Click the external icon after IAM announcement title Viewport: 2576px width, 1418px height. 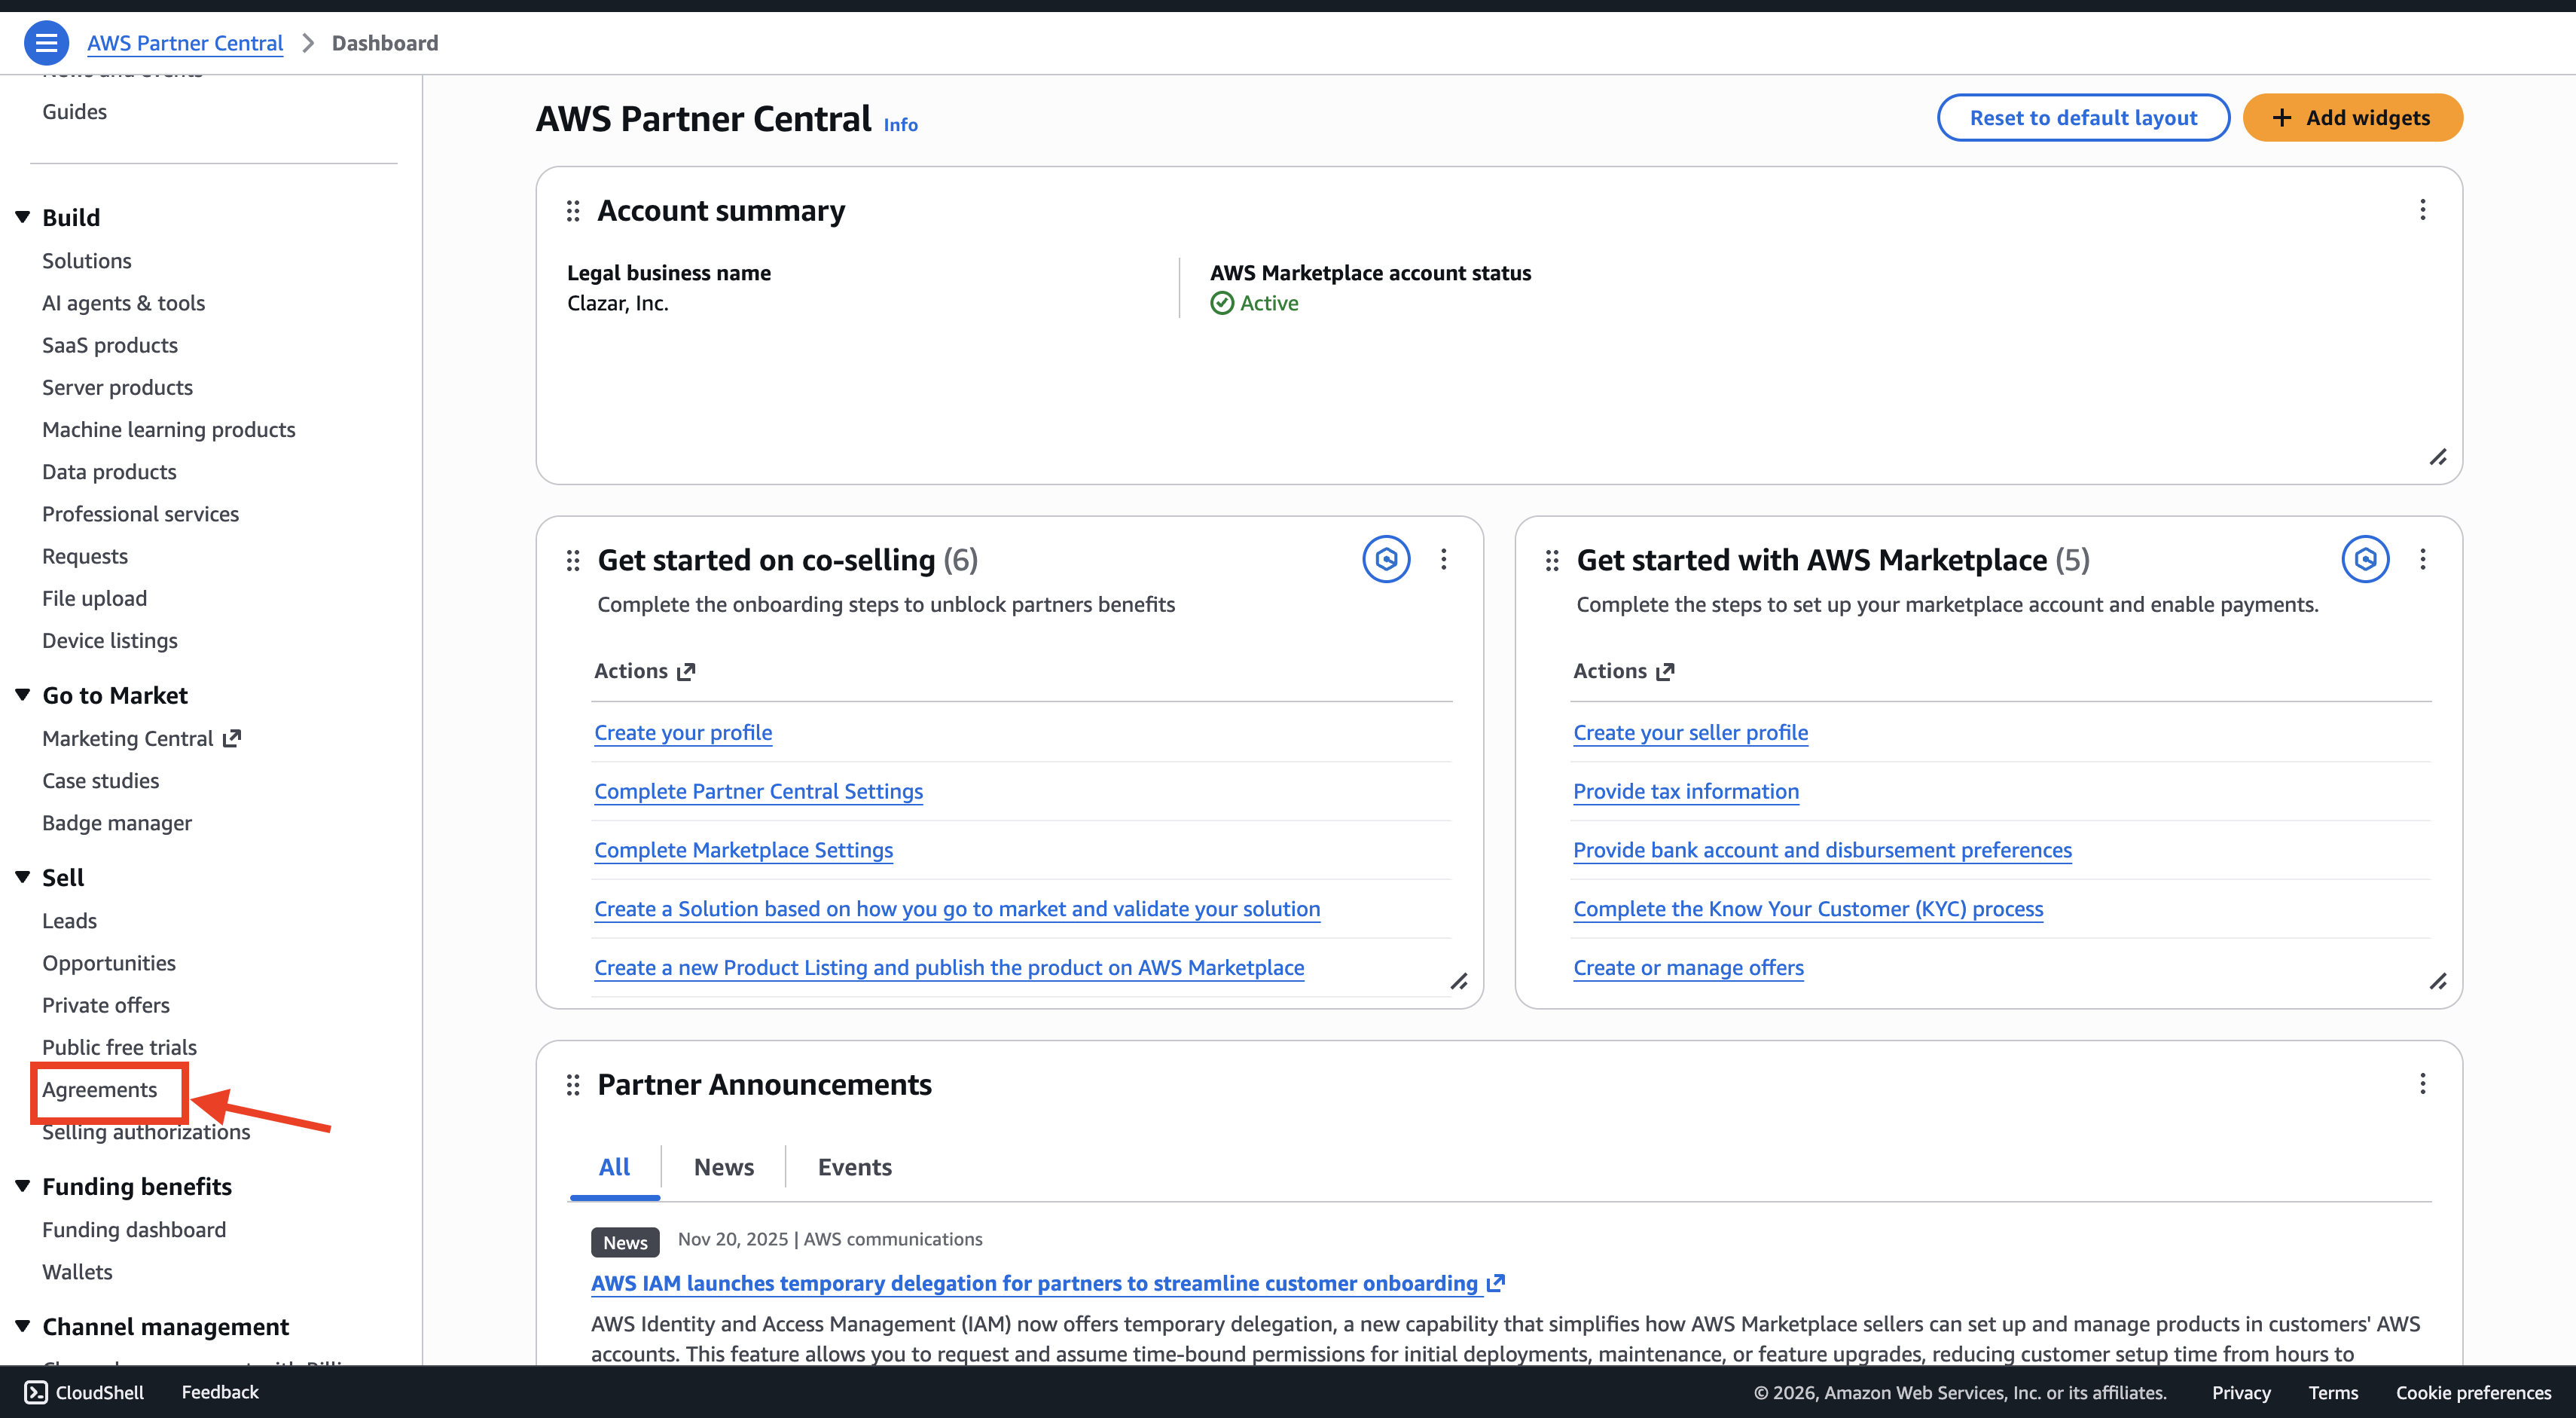[x=1496, y=1283]
